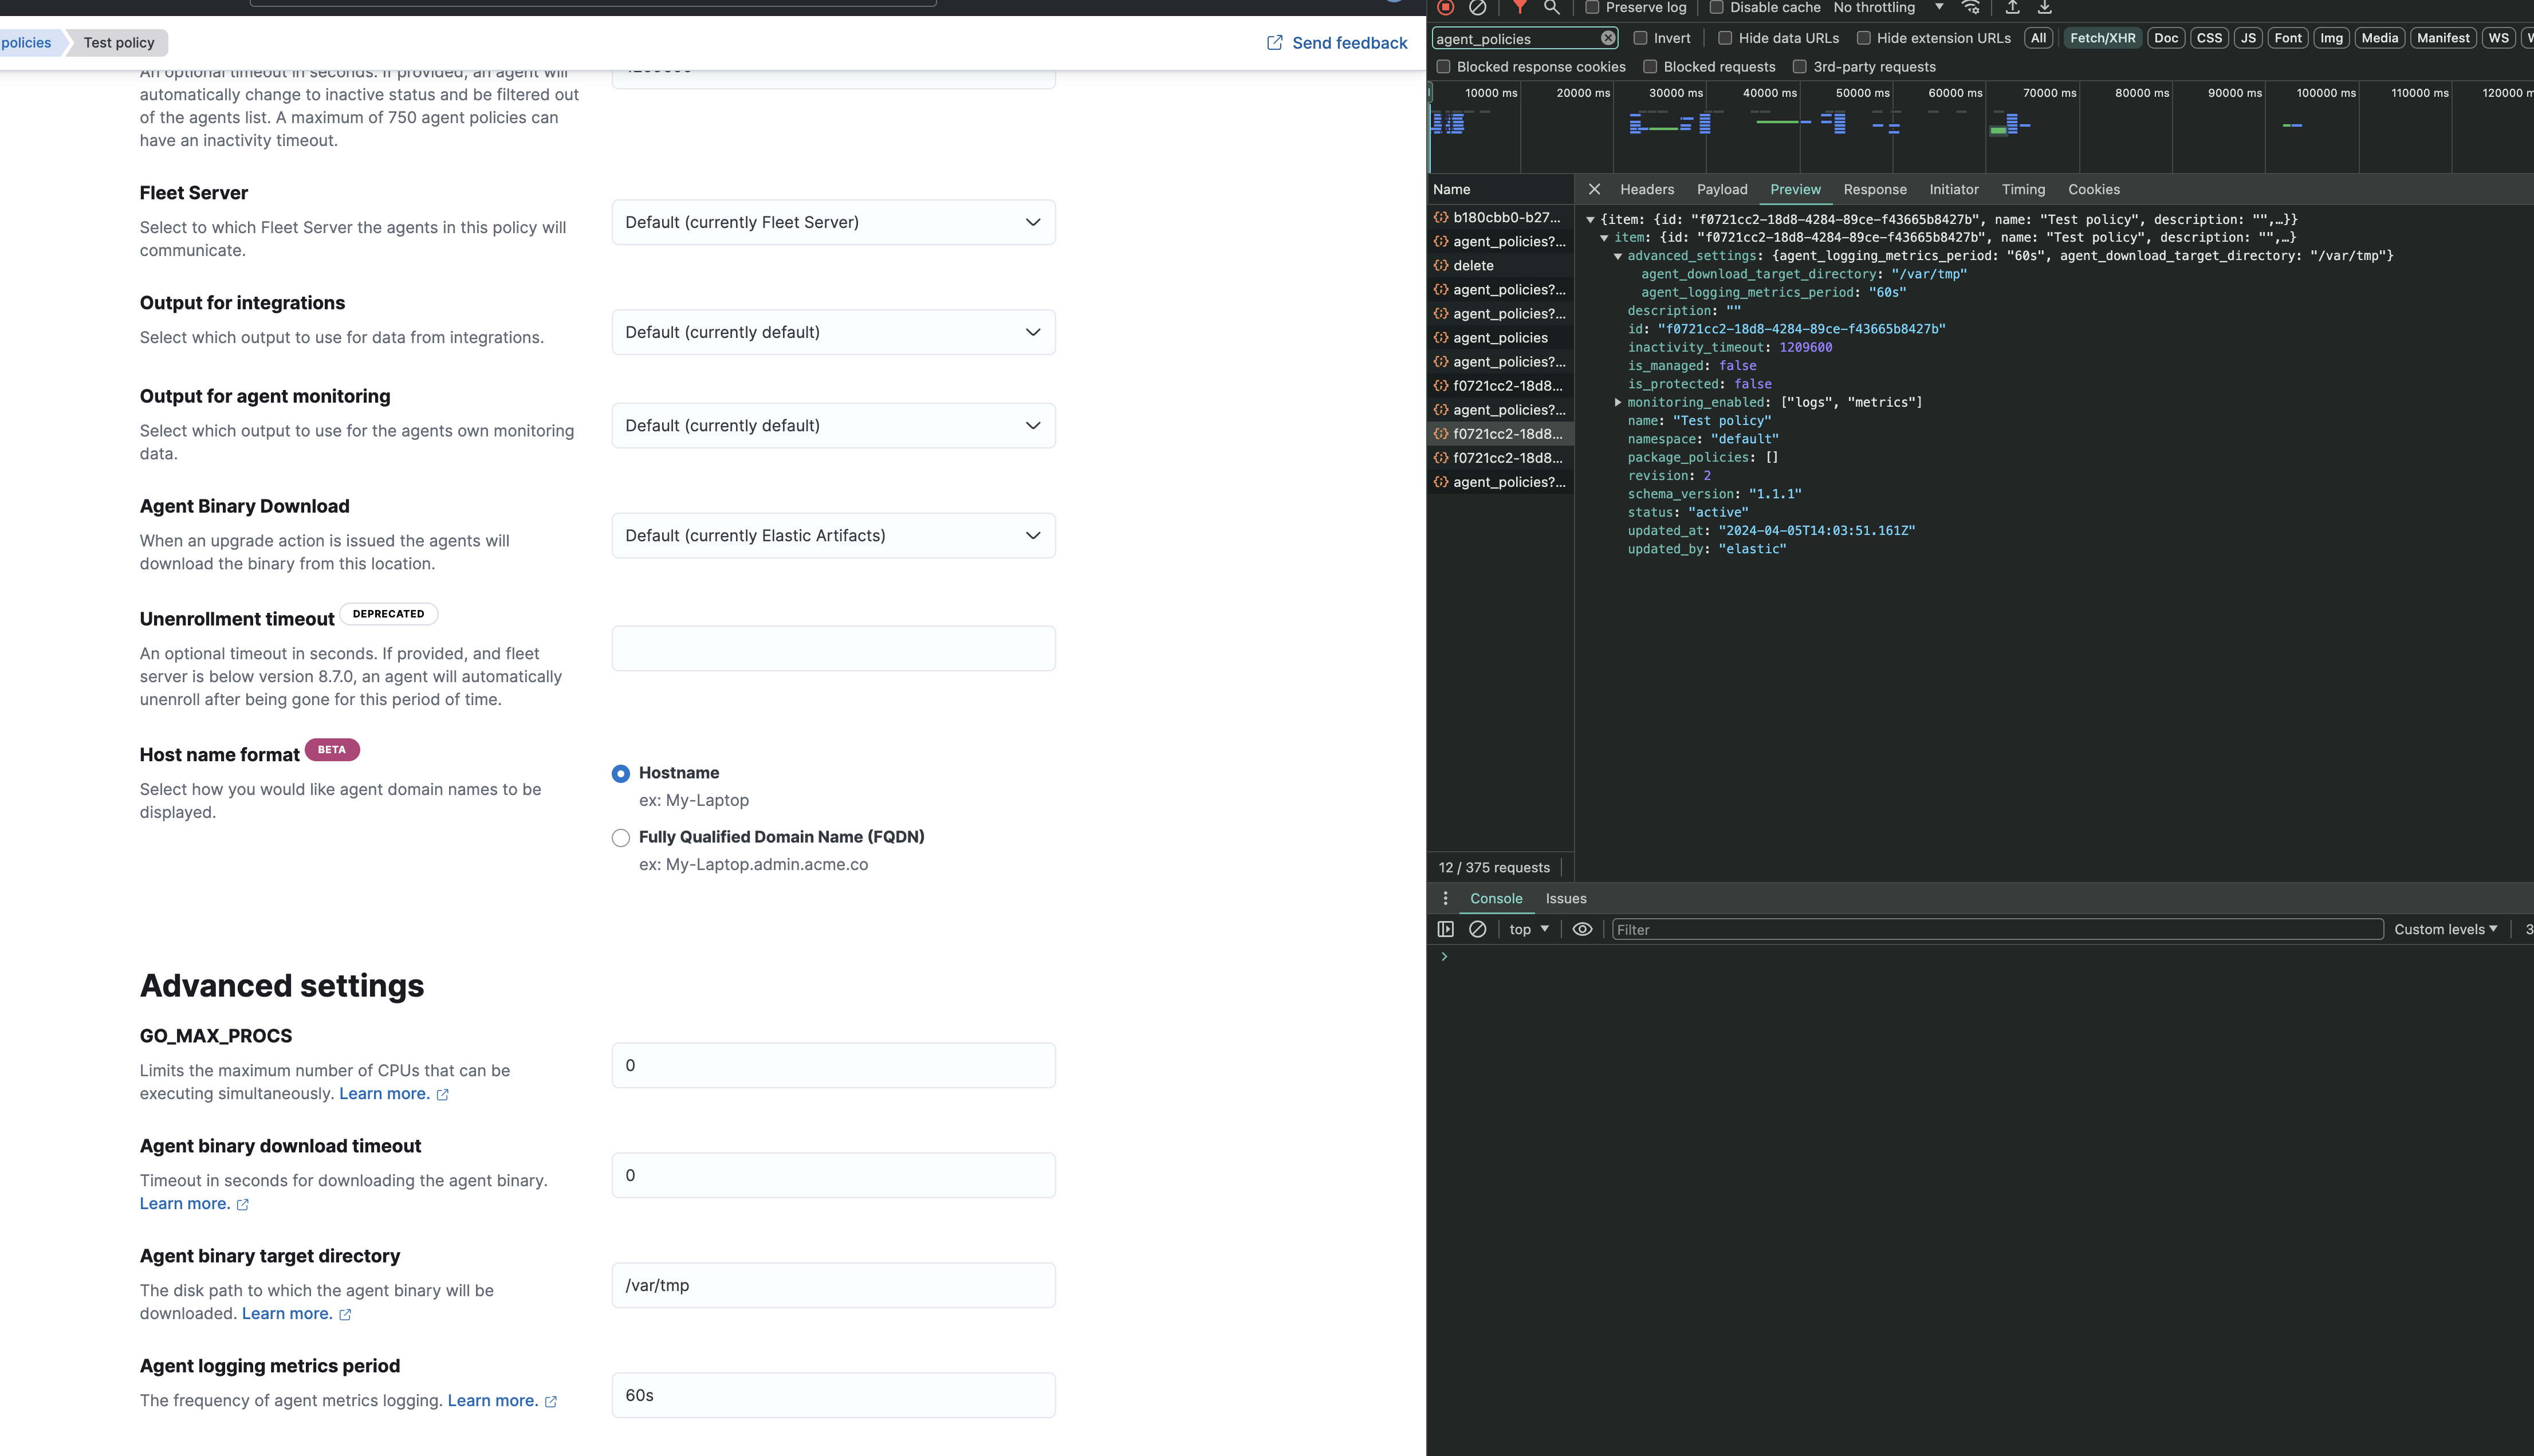The image size is (2534, 1456).
Task: Open Agent Binary Download dropdown
Action: coord(833,536)
